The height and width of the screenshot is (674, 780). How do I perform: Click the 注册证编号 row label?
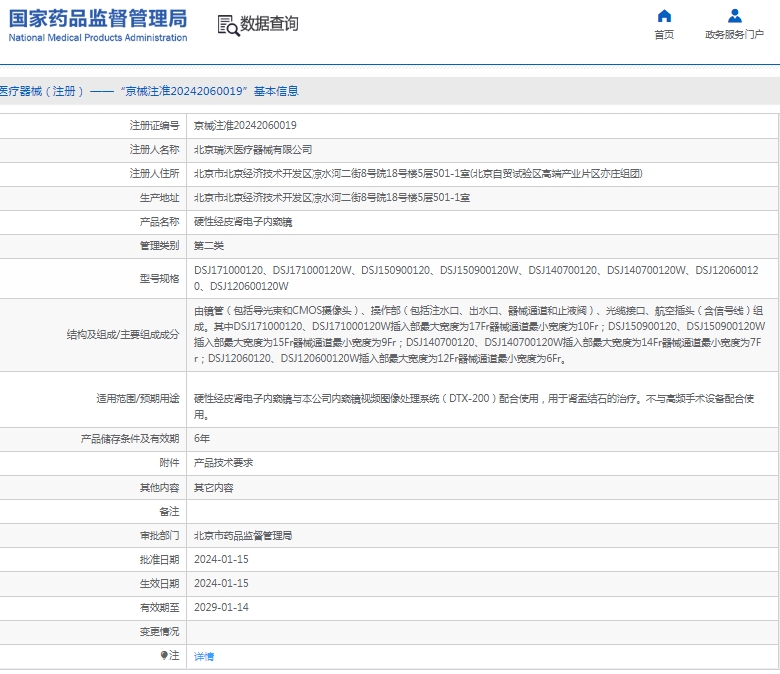[154, 125]
